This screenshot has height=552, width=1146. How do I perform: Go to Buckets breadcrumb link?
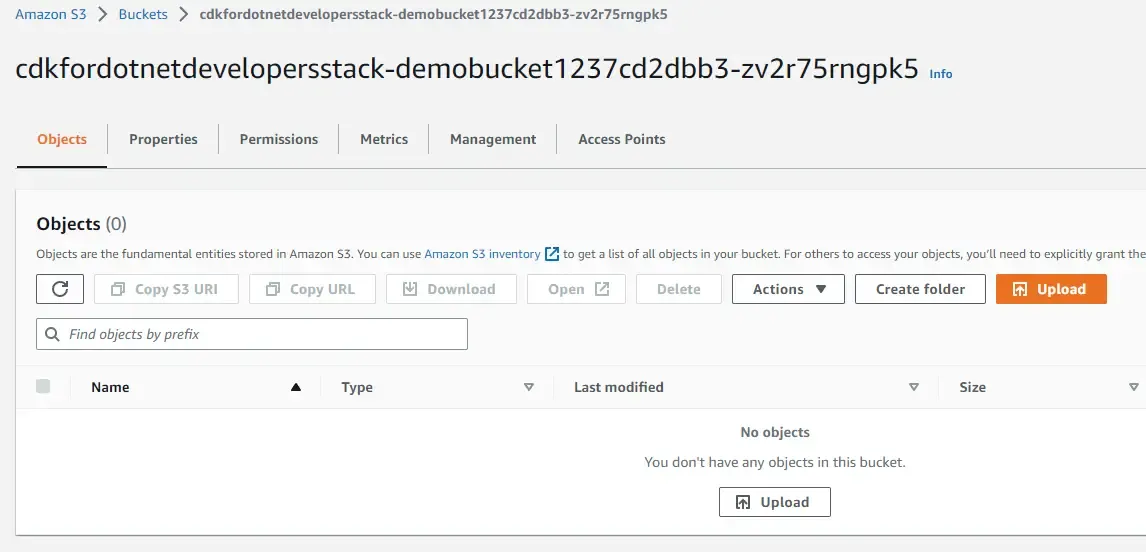pos(143,14)
